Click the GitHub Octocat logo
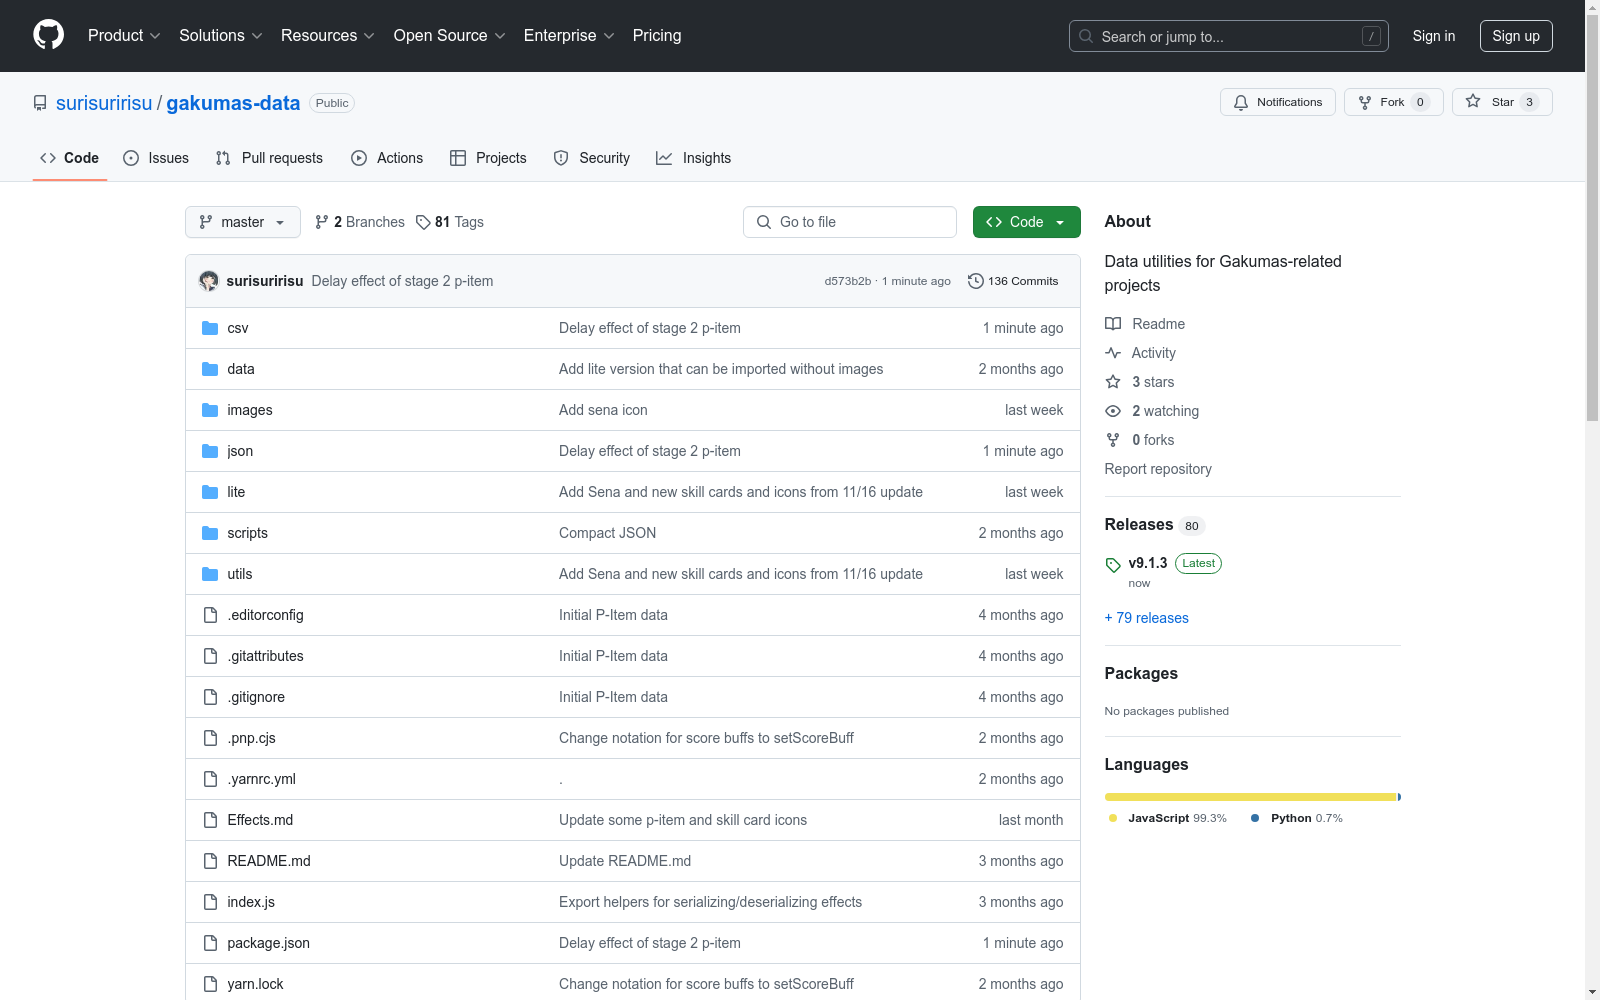This screenshot has height=1000, width=1600. tap(48, 35)
